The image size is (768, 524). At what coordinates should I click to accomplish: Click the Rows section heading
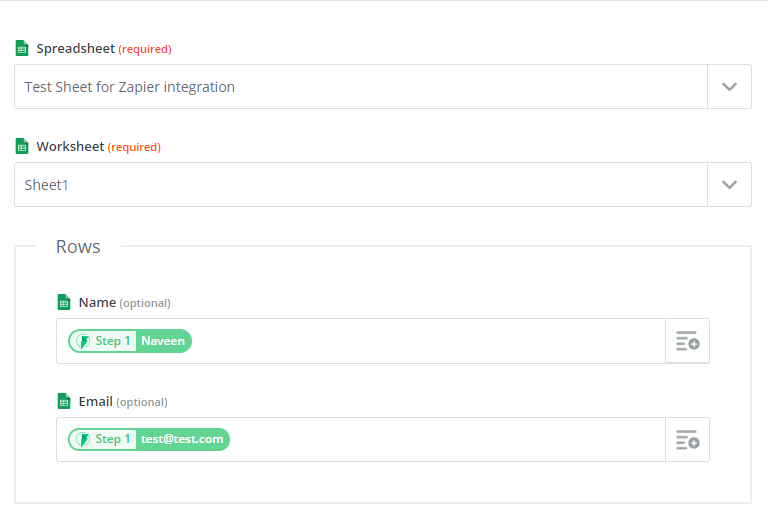coord(78,246)
